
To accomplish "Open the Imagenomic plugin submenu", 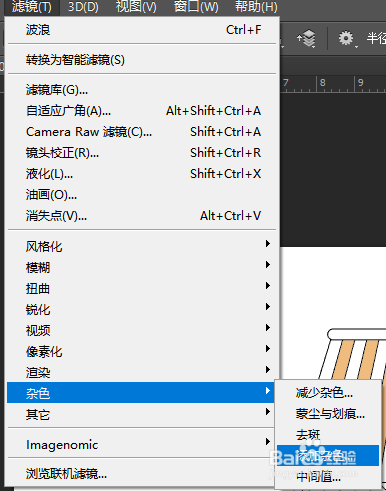I will click(x=142, y=444).
